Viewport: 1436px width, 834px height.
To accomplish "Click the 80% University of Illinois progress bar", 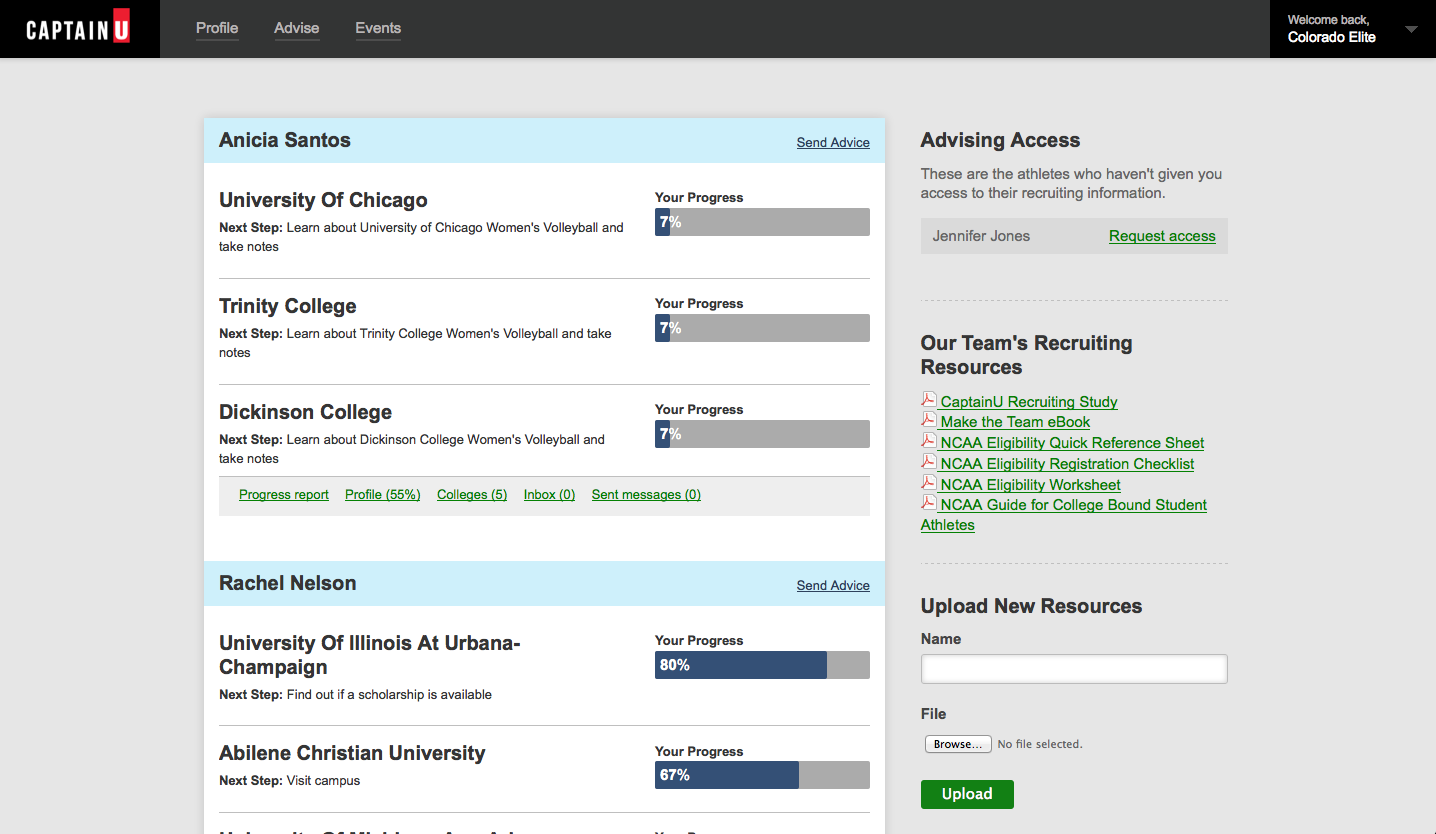I will coord(762,665).
